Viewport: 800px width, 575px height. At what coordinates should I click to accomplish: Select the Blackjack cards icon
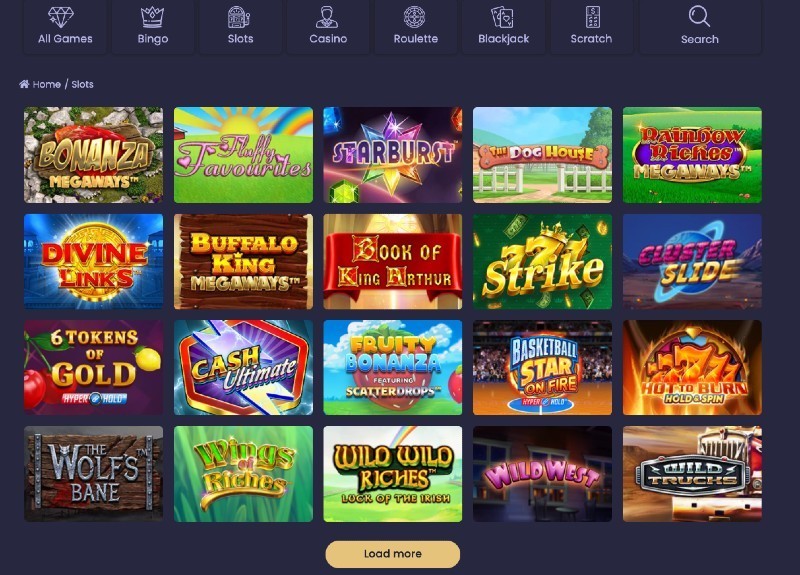[x=503, y=16]
